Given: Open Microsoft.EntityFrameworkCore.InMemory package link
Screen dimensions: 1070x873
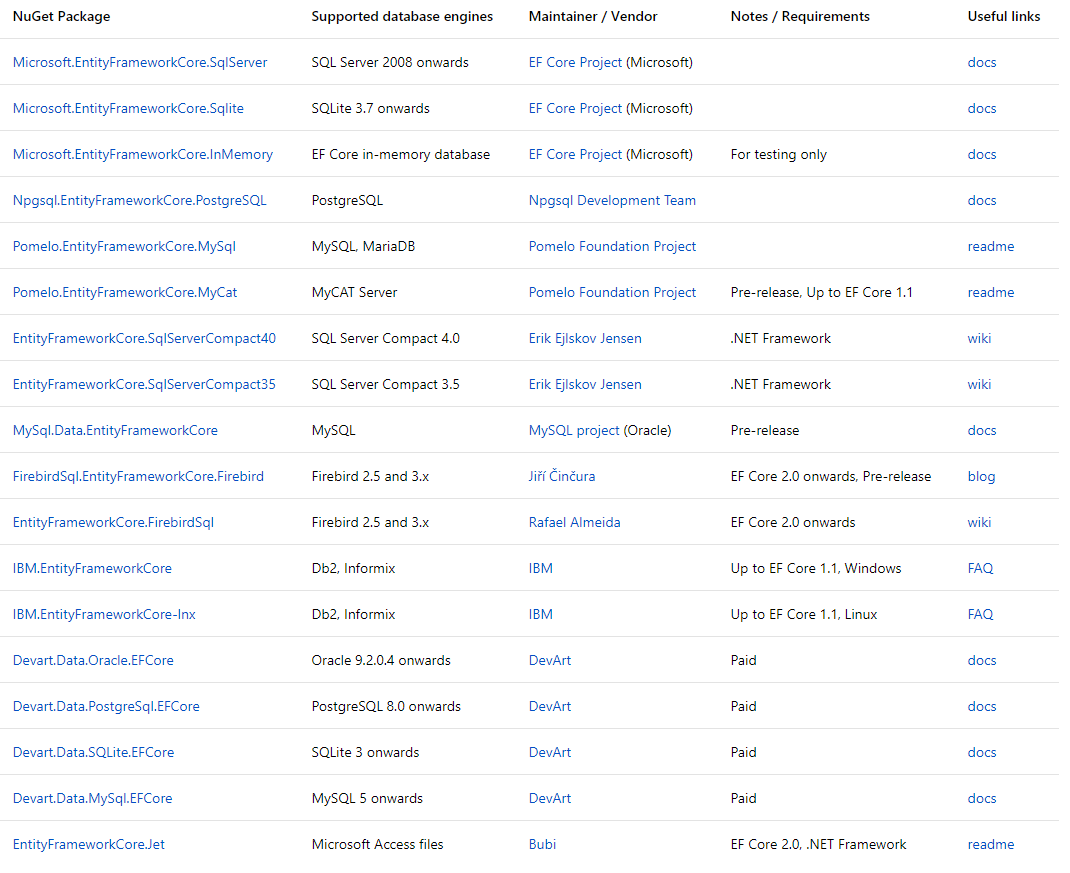Looking at the screenshot, I should click(x=143, y=154).
